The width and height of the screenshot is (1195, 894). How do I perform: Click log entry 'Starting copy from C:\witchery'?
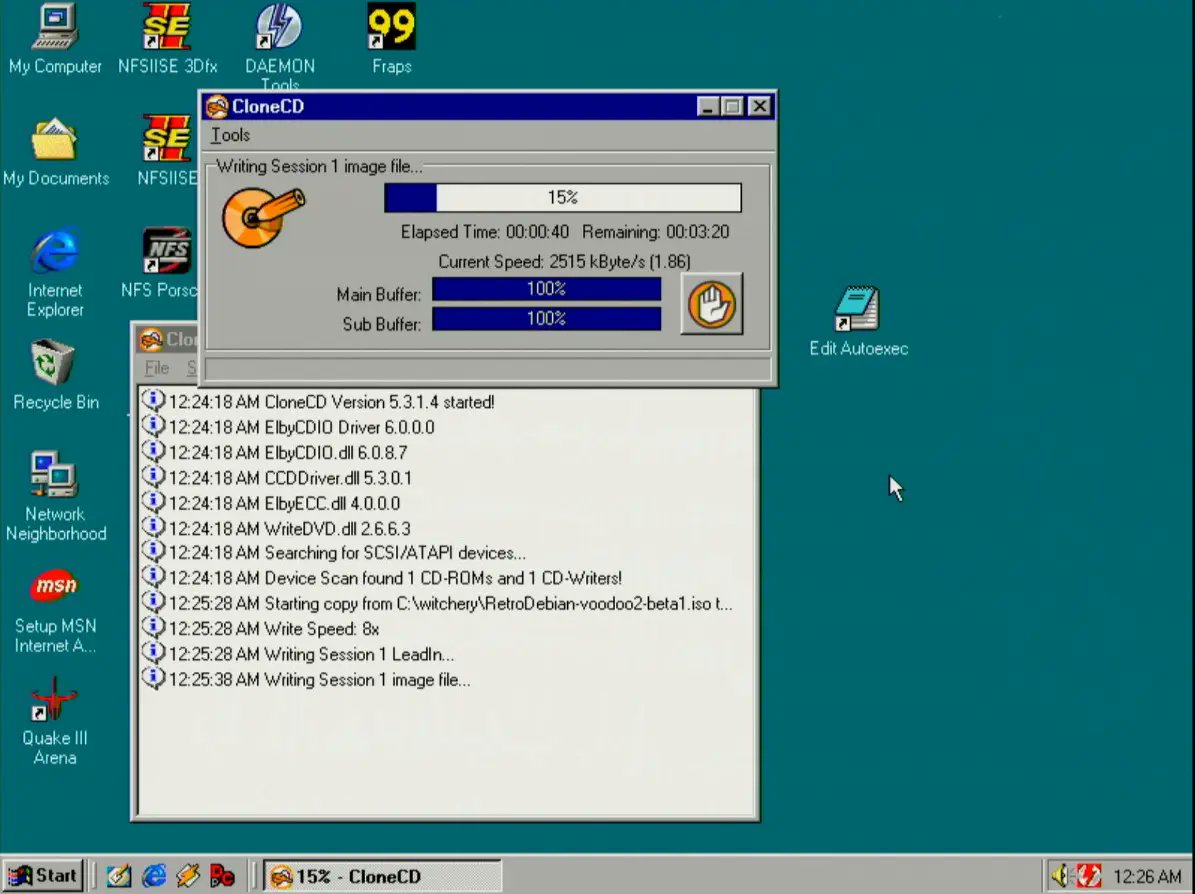(x=437, y=604)
